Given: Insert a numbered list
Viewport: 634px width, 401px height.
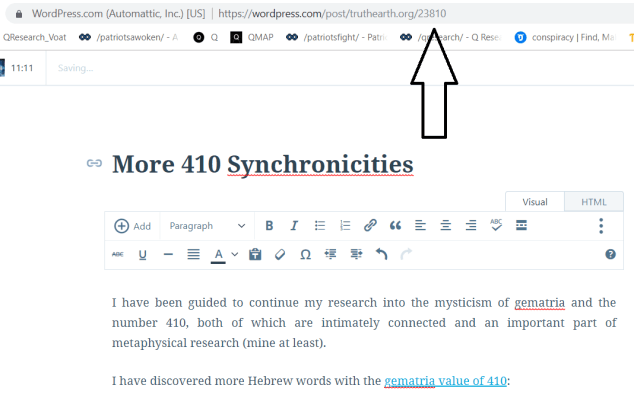Looking at the screenshot, I should pyautogui.click(x=345, y=226).
